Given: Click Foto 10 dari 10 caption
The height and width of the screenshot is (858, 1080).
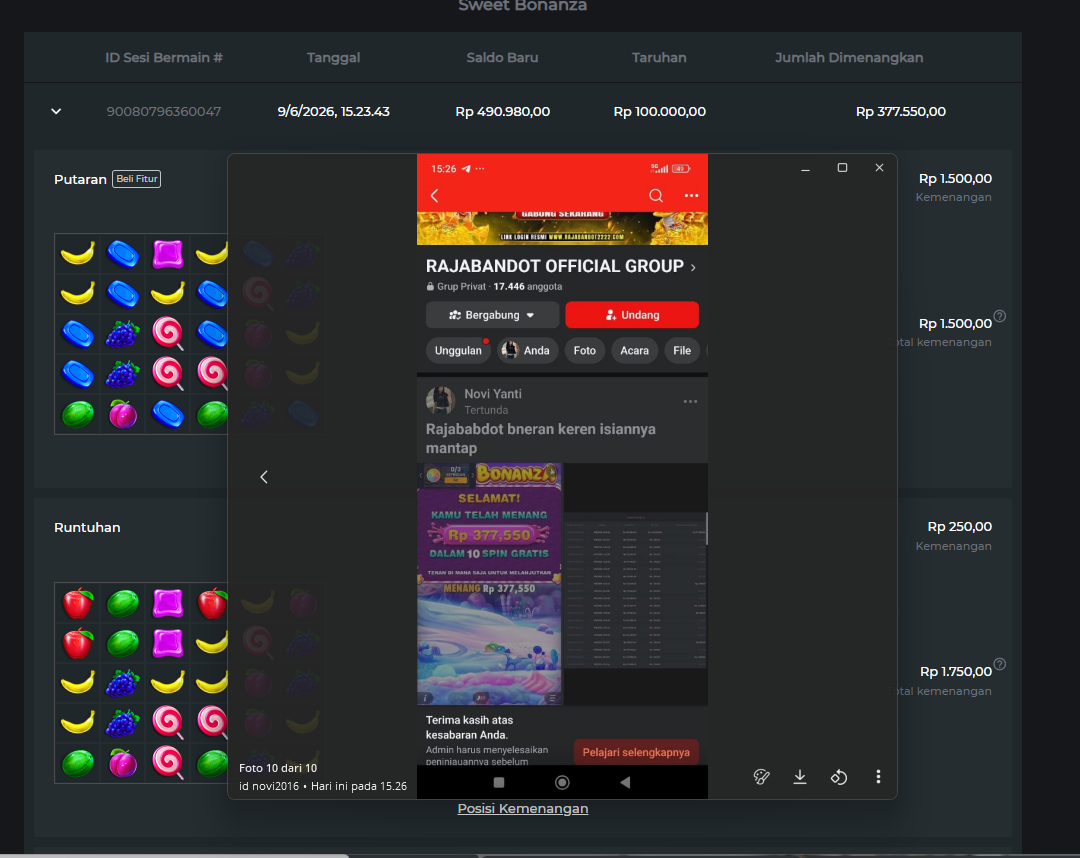Looking at the screenshot, I should pyautogui.click(x=278, y=768).
